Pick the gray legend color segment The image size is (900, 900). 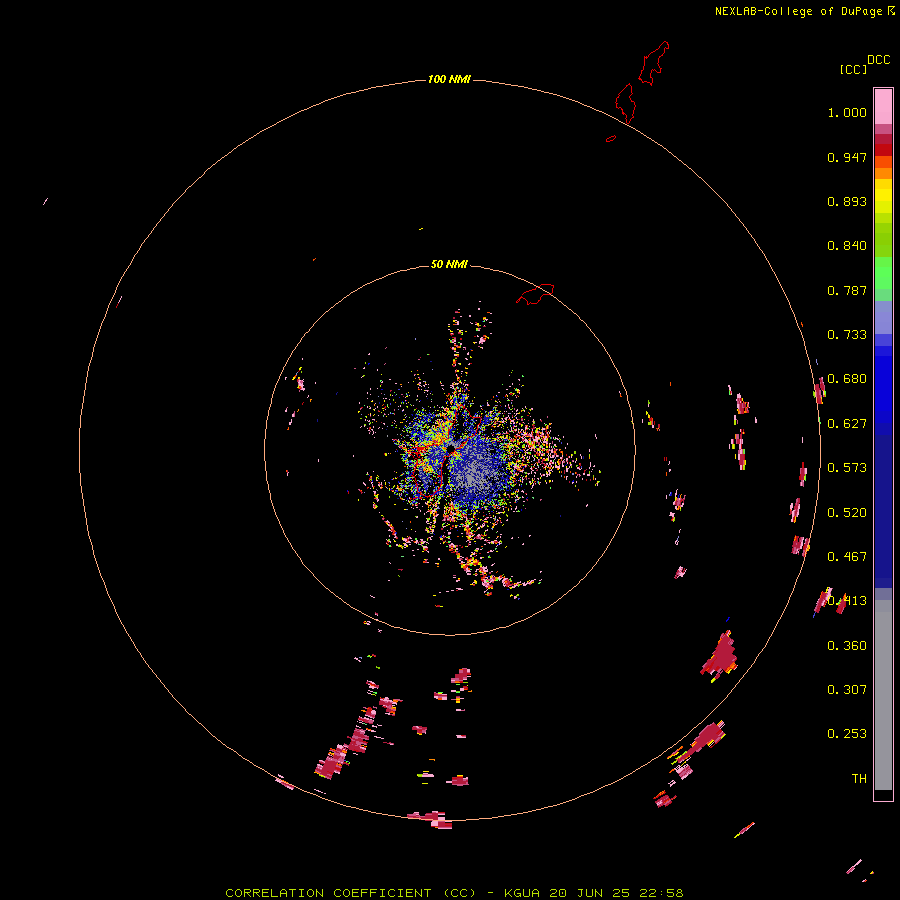(x=883, y=695)
